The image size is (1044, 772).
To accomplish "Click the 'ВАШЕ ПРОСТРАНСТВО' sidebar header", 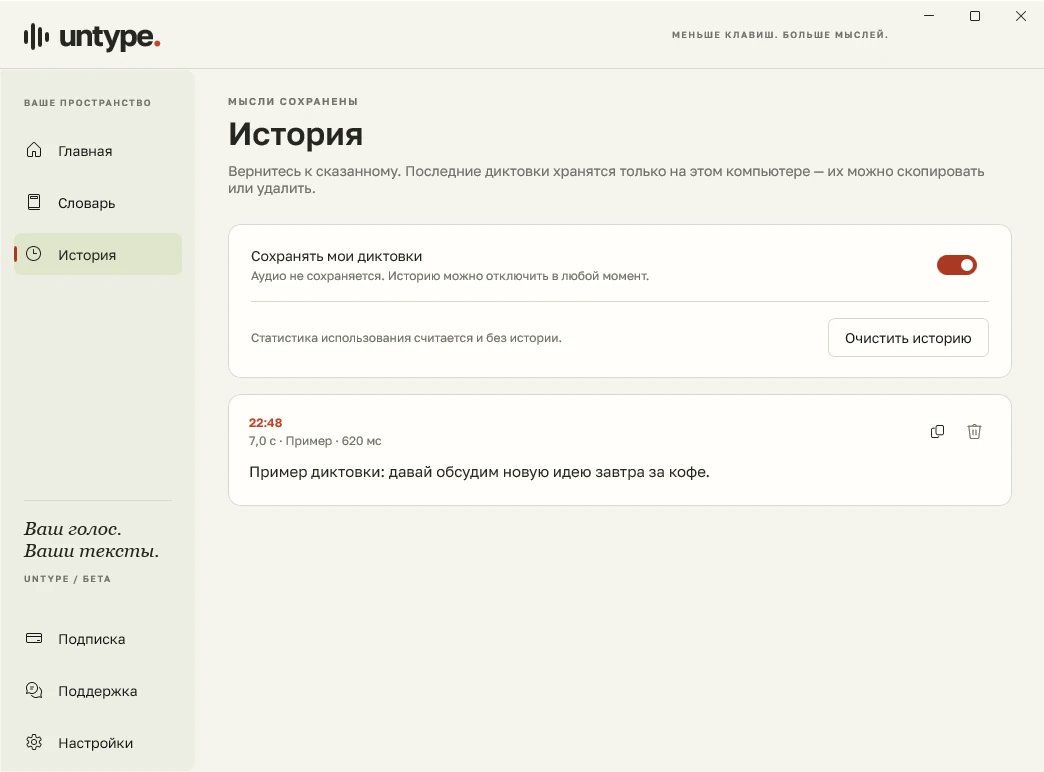I will (87, 103).
